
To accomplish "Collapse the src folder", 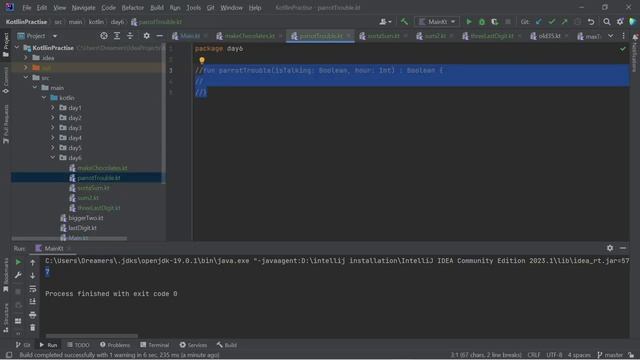I will pos(26,78).
